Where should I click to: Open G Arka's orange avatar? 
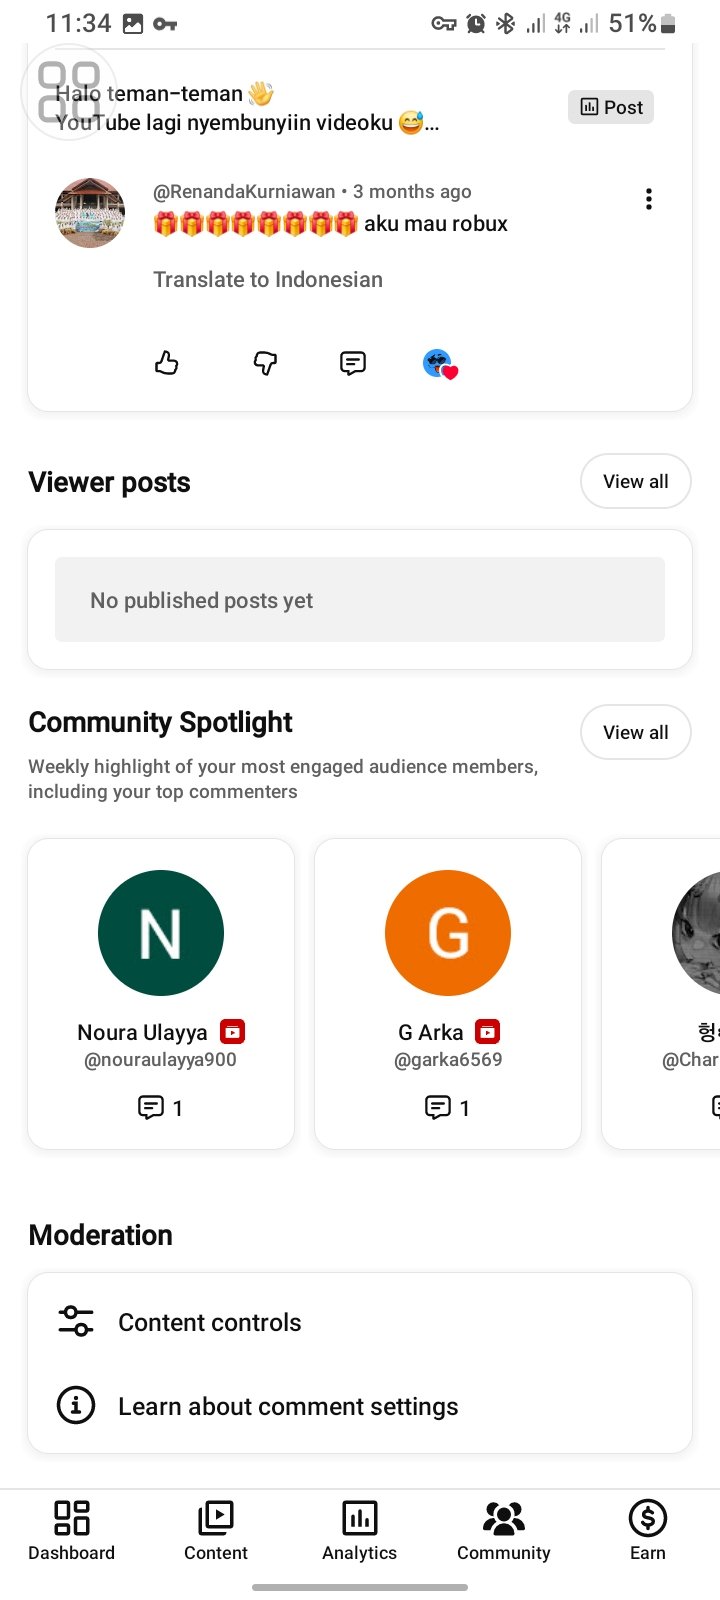[x=448, y=933]
